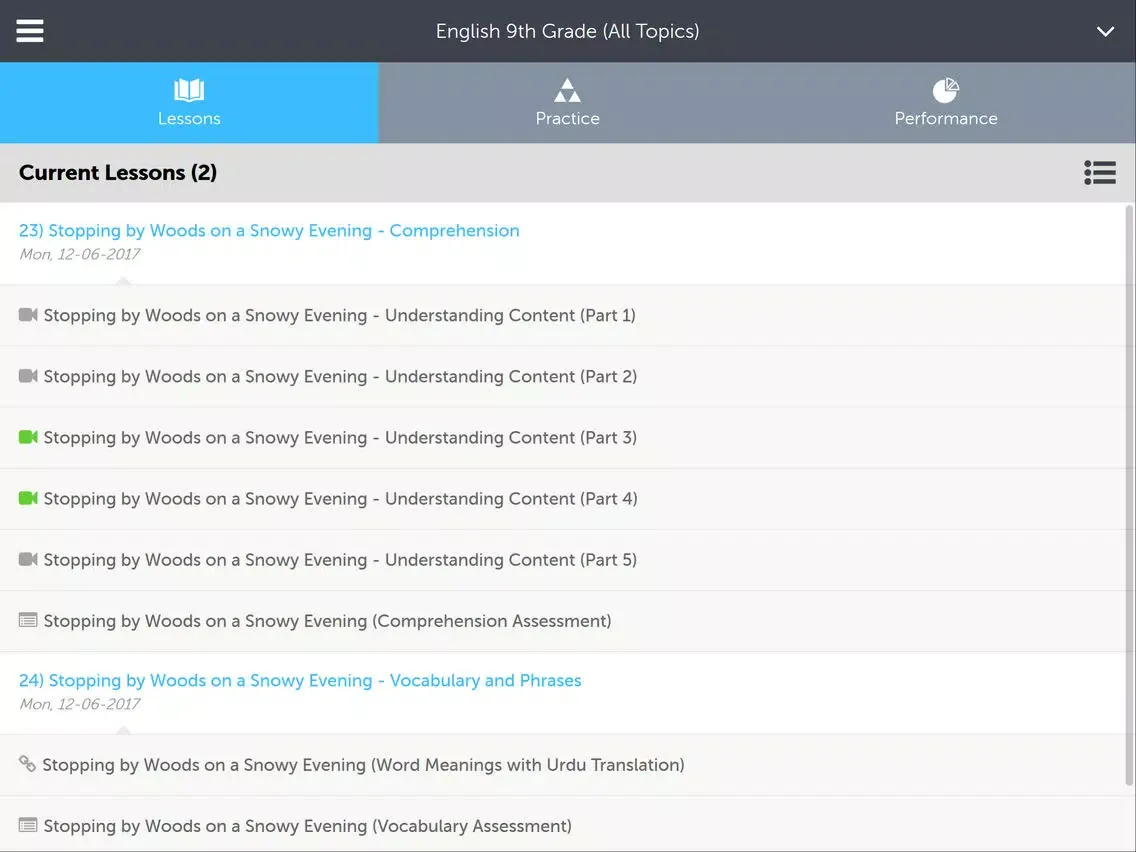Open English 9th Grade topic title
The image size is (1136, 852).
click(567, 31)
